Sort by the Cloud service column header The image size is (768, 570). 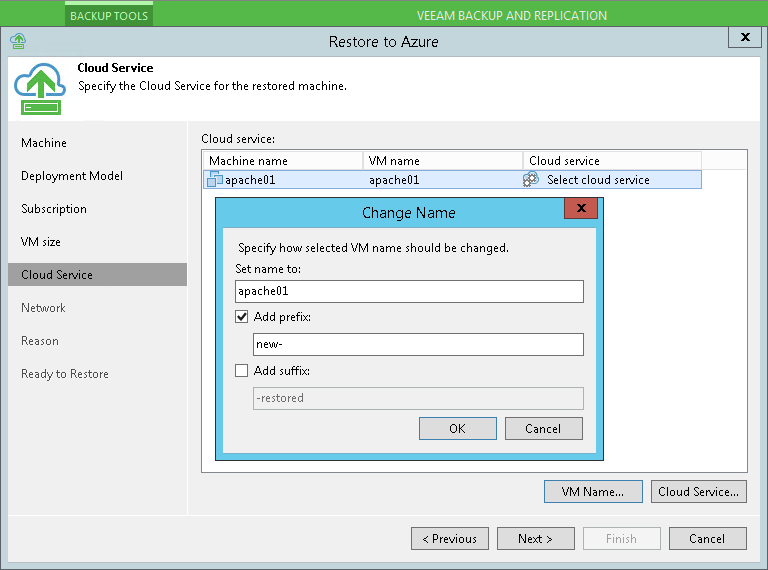pyautogui.click(x=612, y=161)
